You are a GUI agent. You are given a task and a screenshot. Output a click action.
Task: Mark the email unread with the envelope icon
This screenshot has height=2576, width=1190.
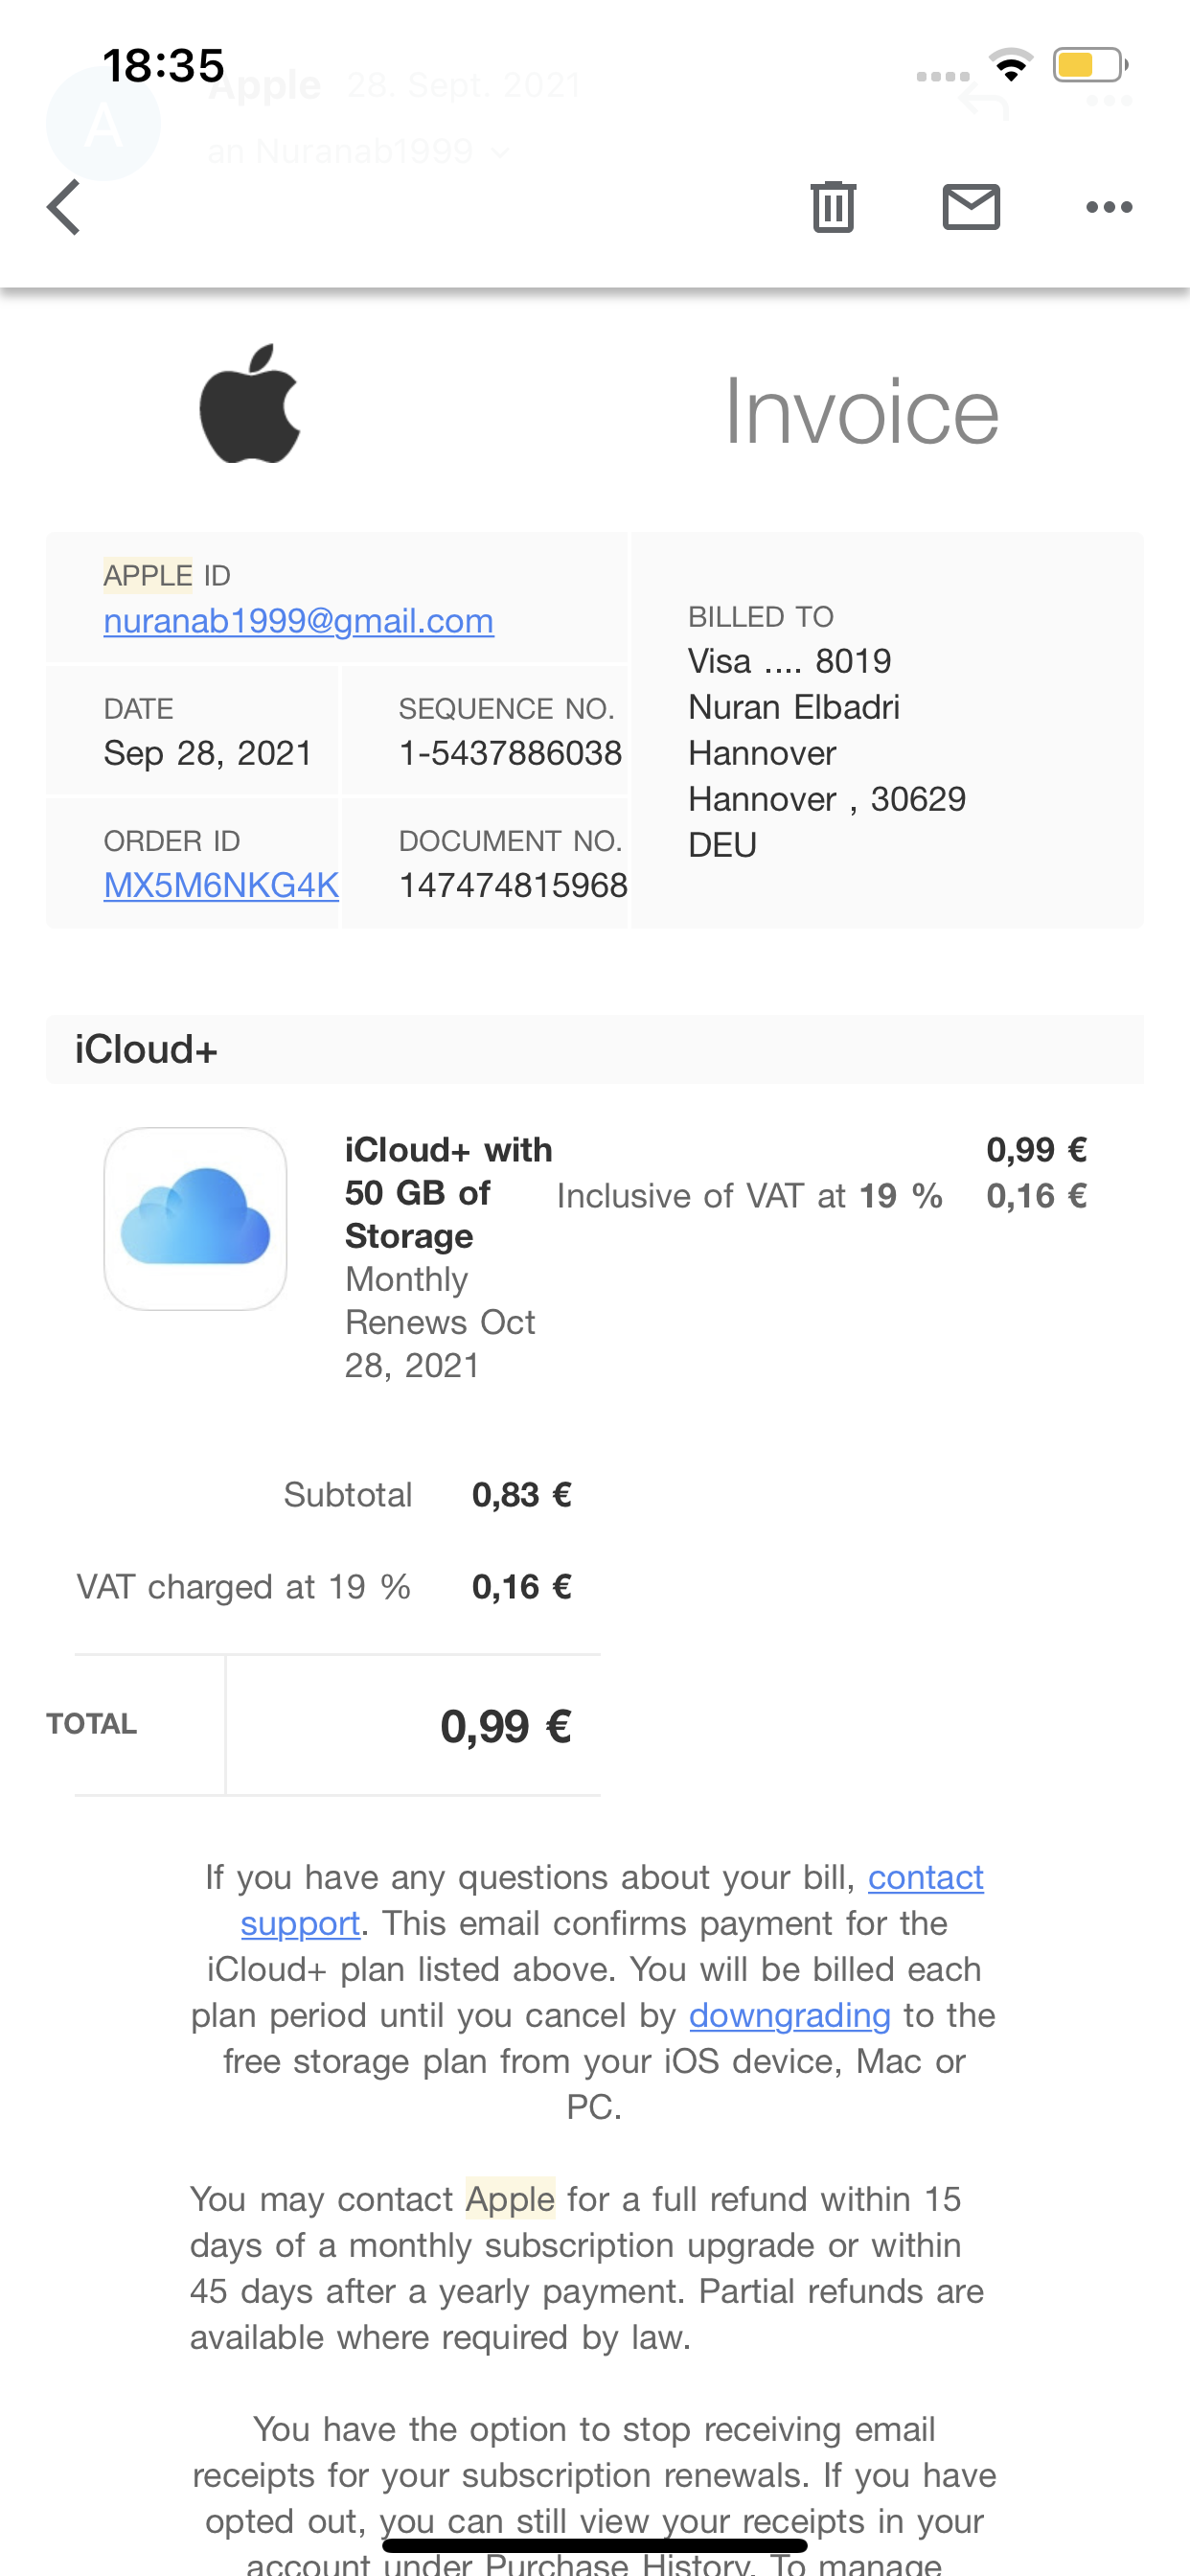click(x=971, y=207)
